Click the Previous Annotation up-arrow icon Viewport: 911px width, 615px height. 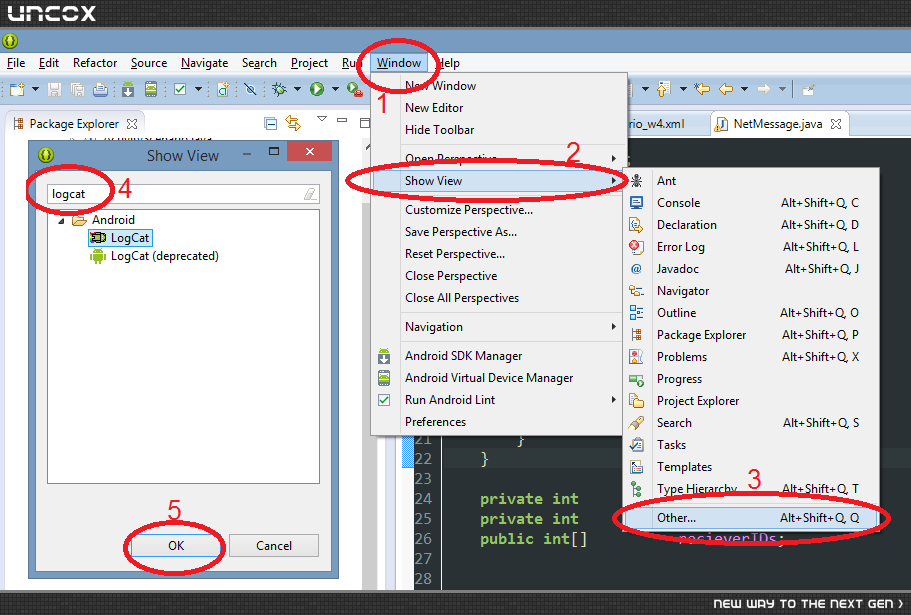(663, 89)
